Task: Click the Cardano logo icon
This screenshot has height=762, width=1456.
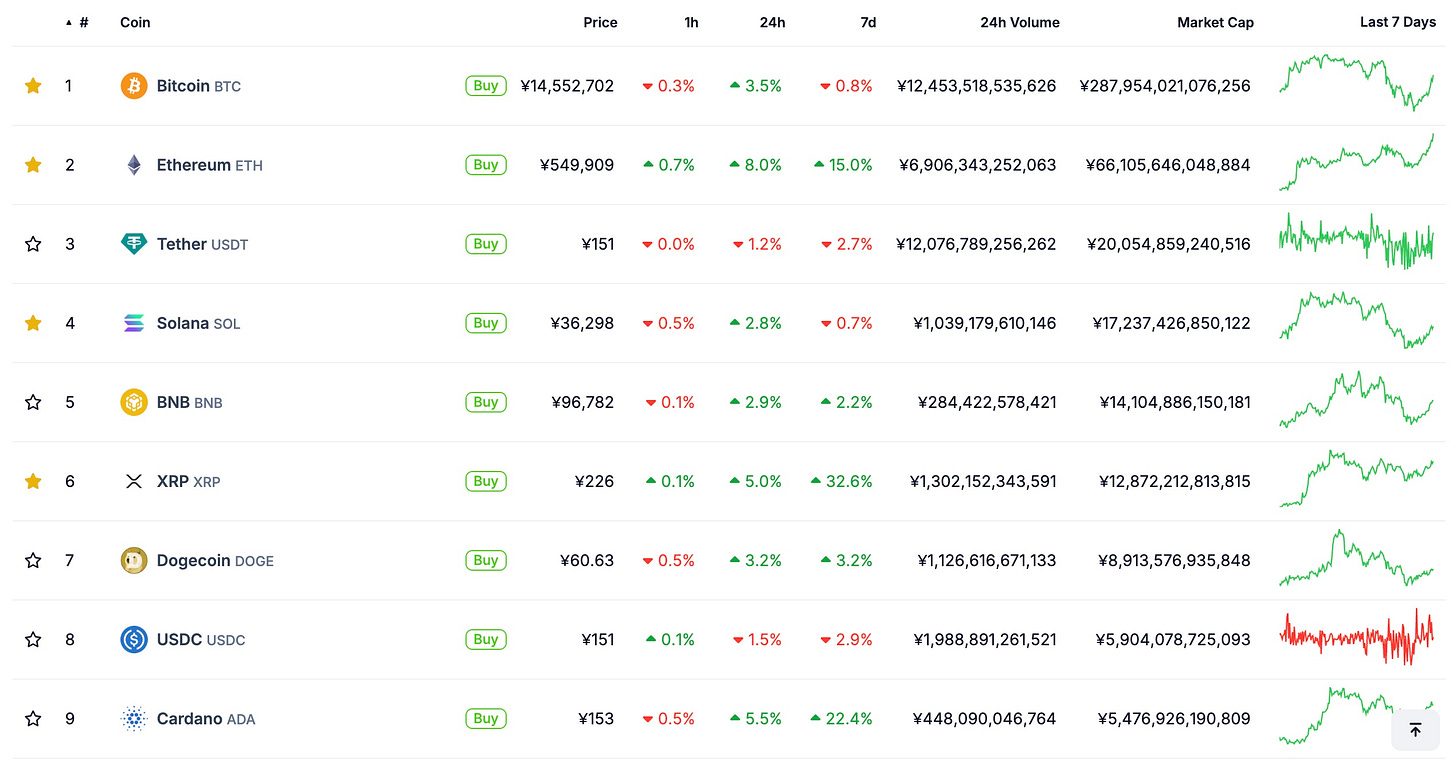Action: click(x=134, y=718)
